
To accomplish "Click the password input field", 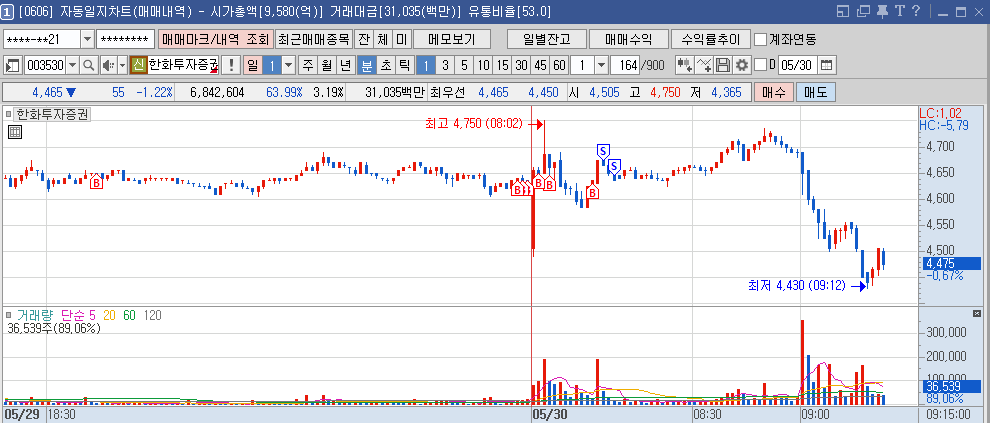I will coord(126,39).
